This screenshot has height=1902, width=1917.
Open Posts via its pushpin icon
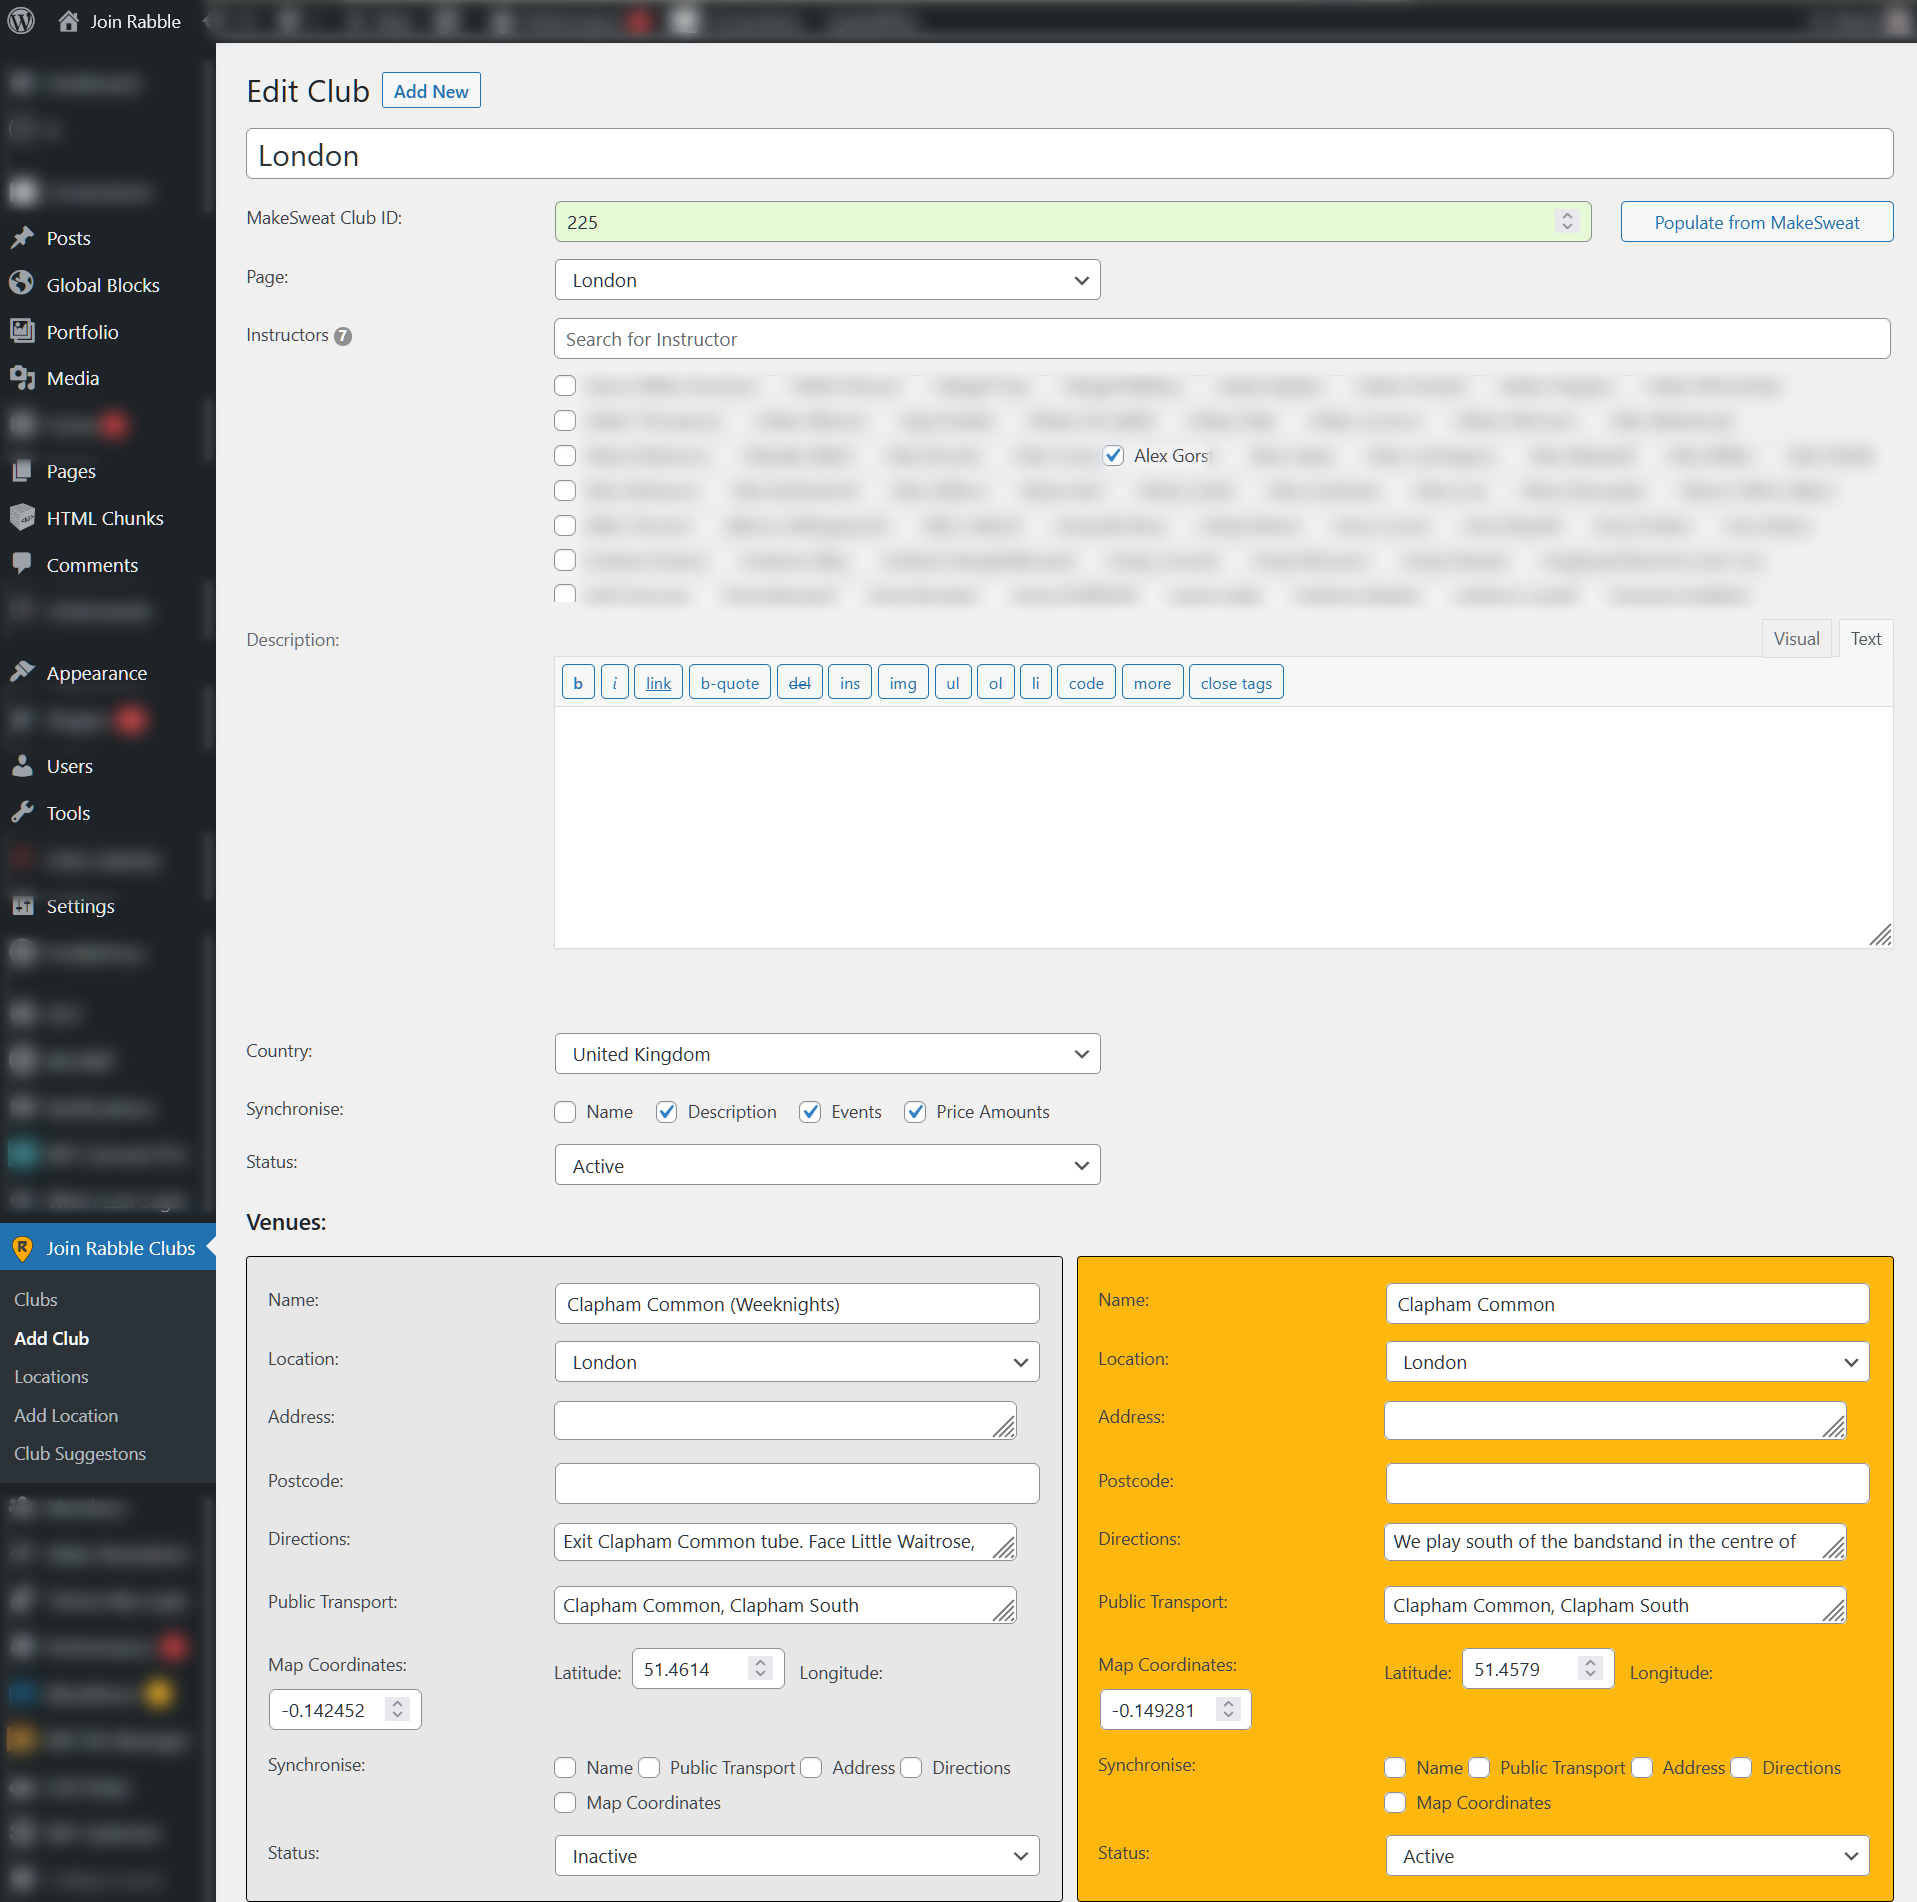pyautogui.click(x=22, y=238)
